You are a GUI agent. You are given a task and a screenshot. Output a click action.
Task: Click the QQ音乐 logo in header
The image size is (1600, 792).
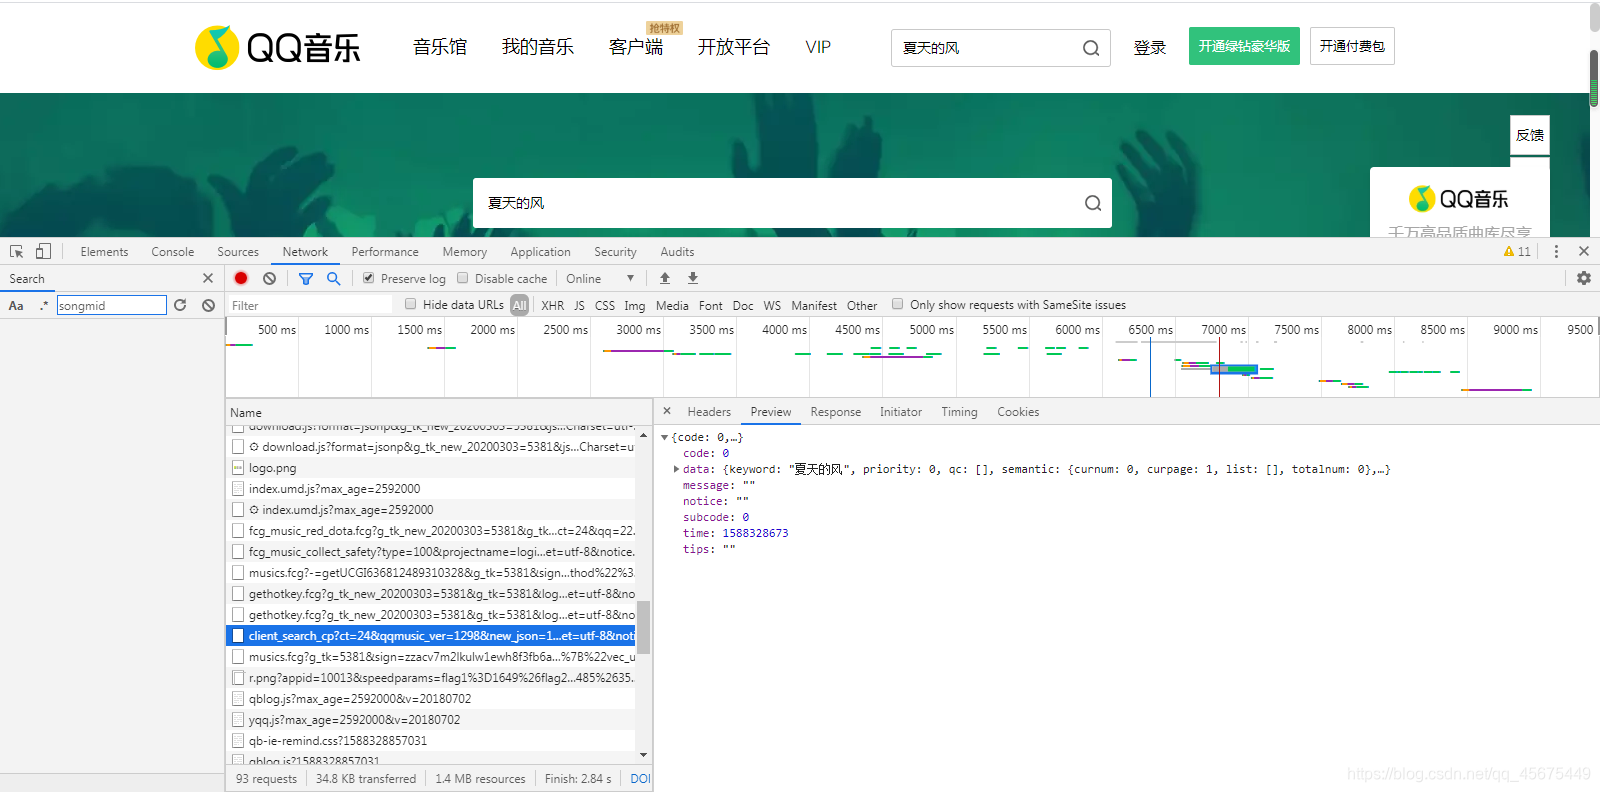point(278,47)
